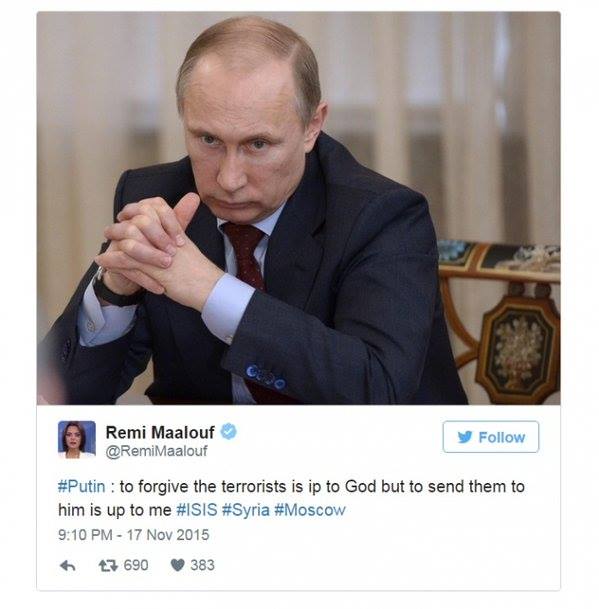599x609 pixels.
Task: View the 383 likes count
Action: [202, 565]
